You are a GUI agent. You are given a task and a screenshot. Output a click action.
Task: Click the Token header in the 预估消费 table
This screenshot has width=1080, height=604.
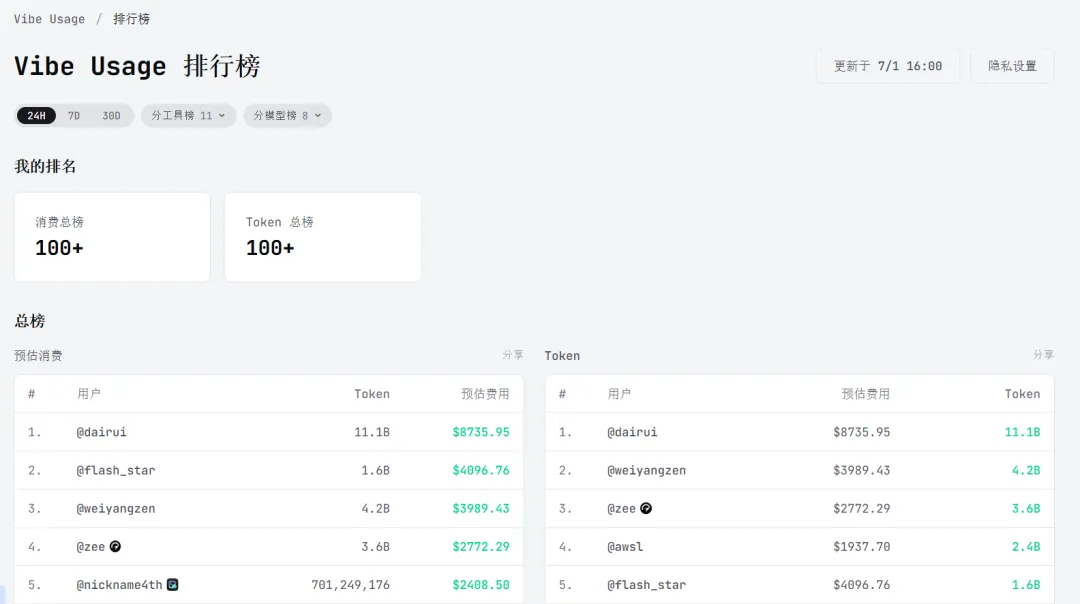point(372,394)
